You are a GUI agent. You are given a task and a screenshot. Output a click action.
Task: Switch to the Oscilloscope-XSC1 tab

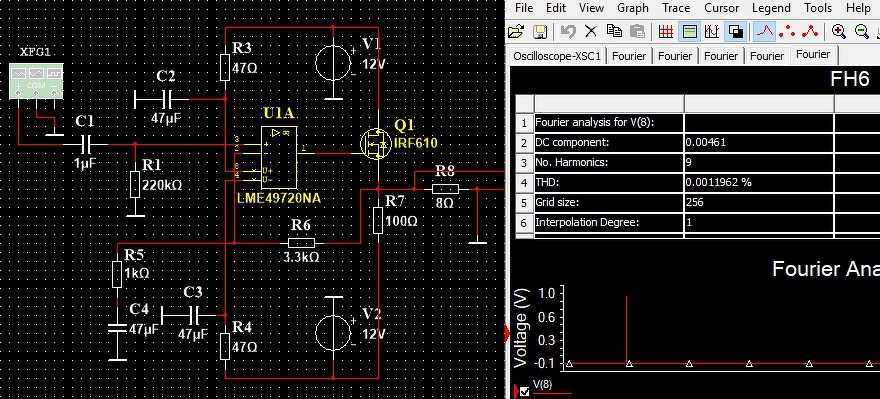[x=557, y=56]
